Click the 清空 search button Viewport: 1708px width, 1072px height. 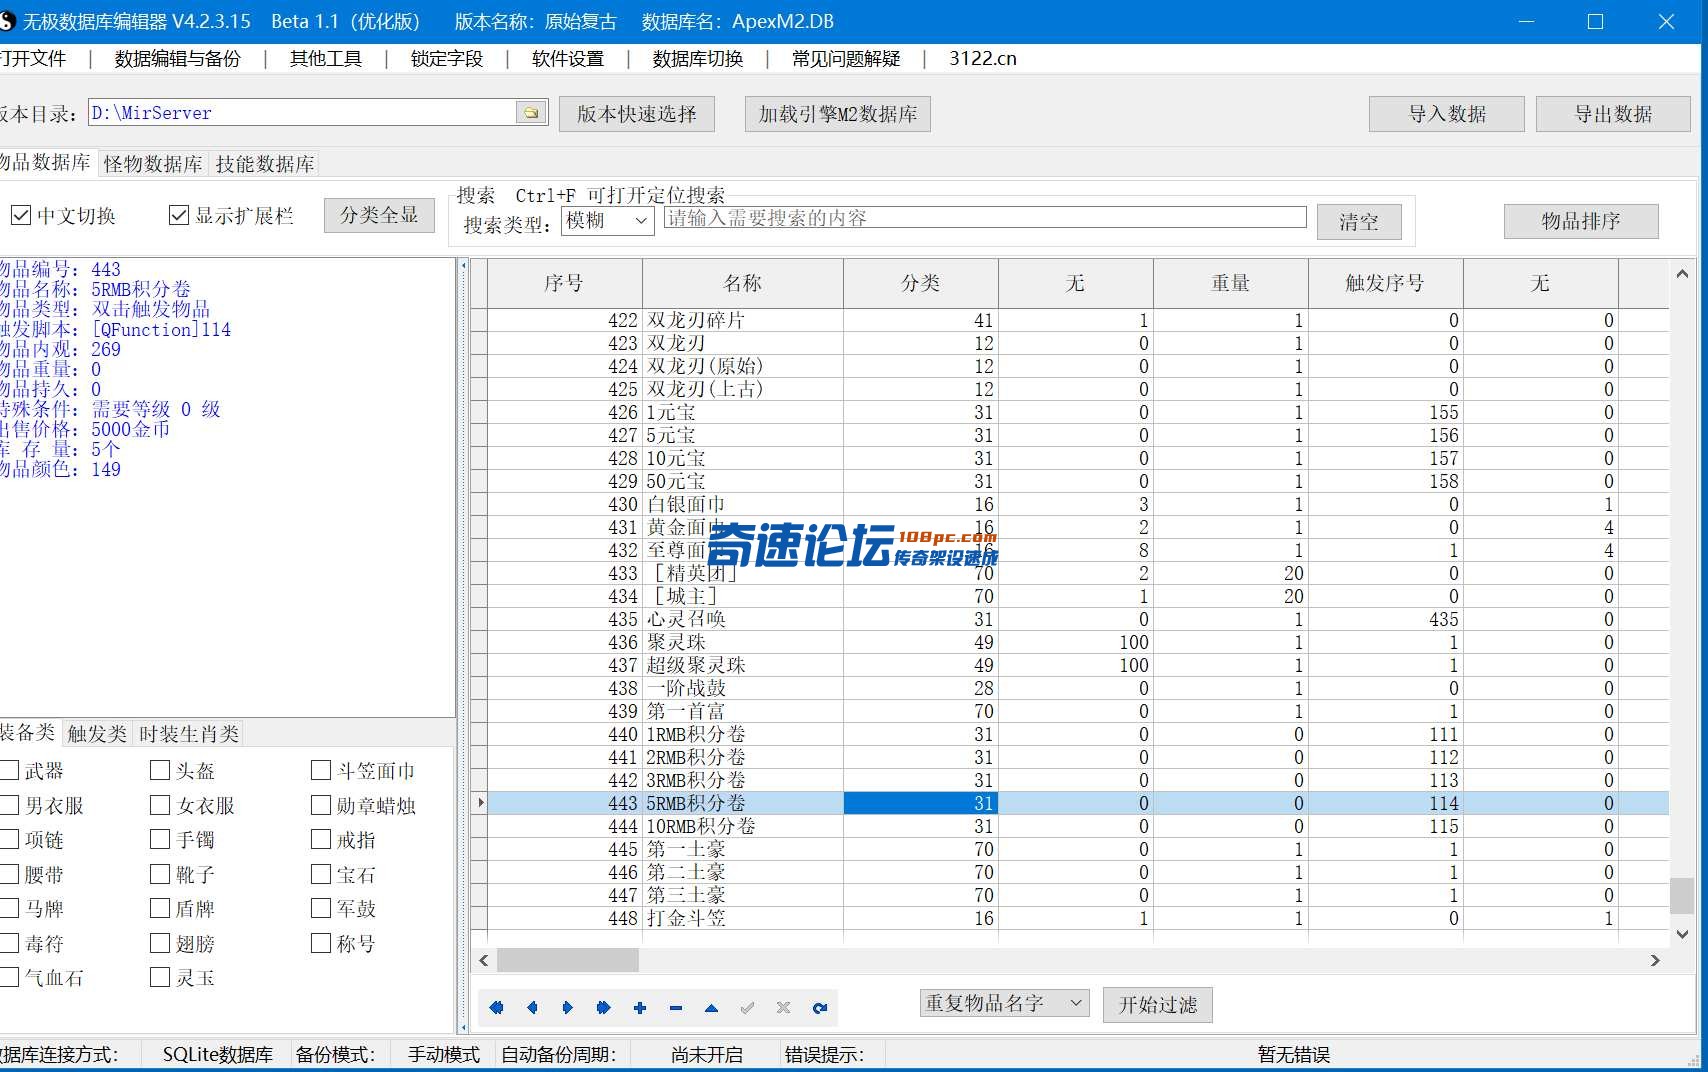(1359, 222)
